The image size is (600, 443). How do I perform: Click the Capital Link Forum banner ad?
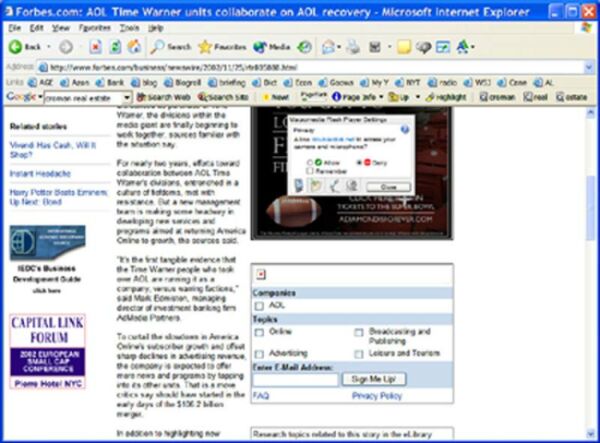click(x=47, y=351)
